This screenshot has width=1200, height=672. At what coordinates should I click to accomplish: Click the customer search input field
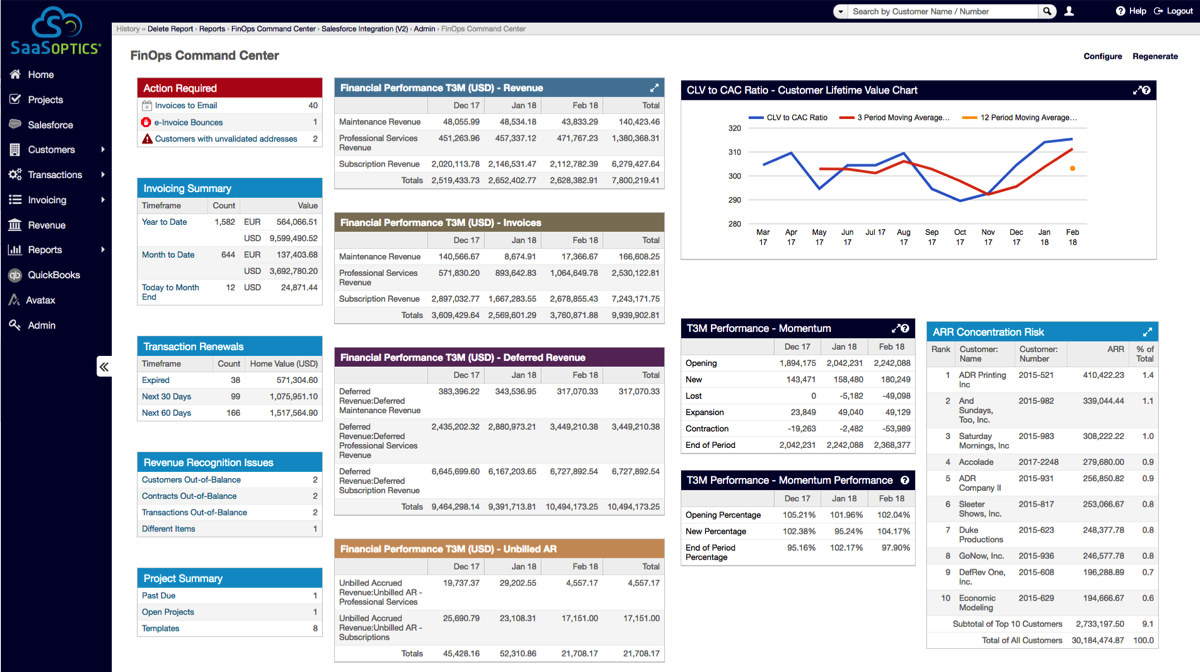click(942, 11)
